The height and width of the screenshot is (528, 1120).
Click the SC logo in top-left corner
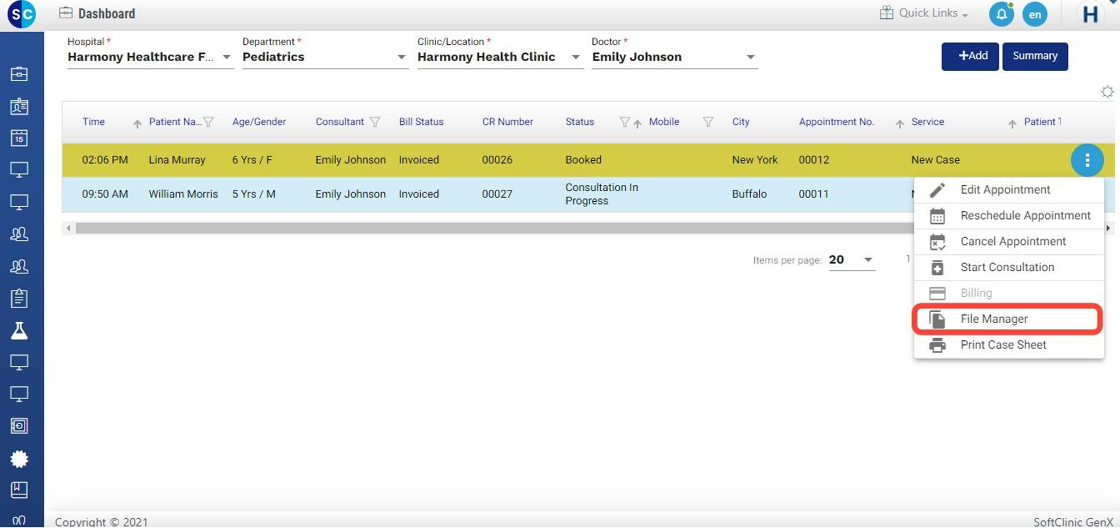22,14
